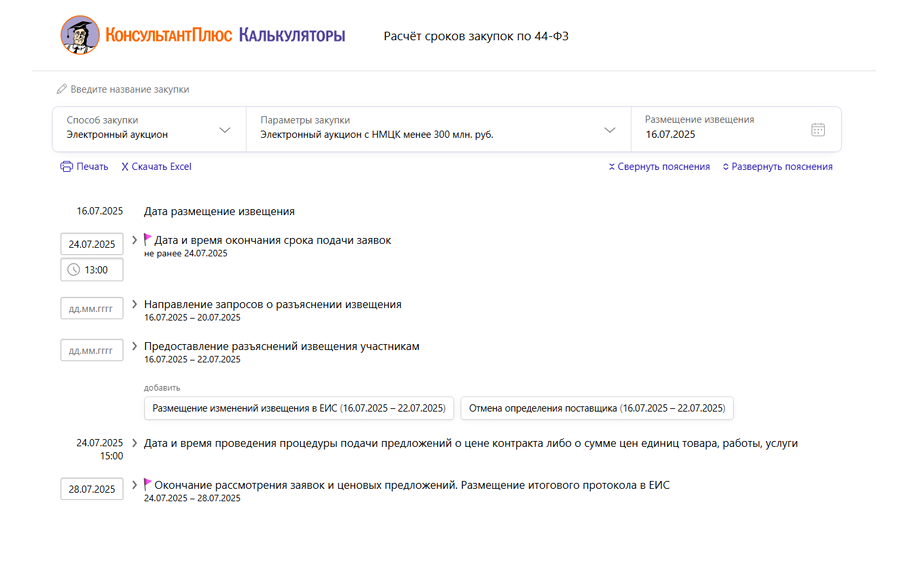Open the Способ закупки dropdown
Image resolution: width=902 pixels, height=565 pixels.
pyautogui.click(x=150, y=129)
